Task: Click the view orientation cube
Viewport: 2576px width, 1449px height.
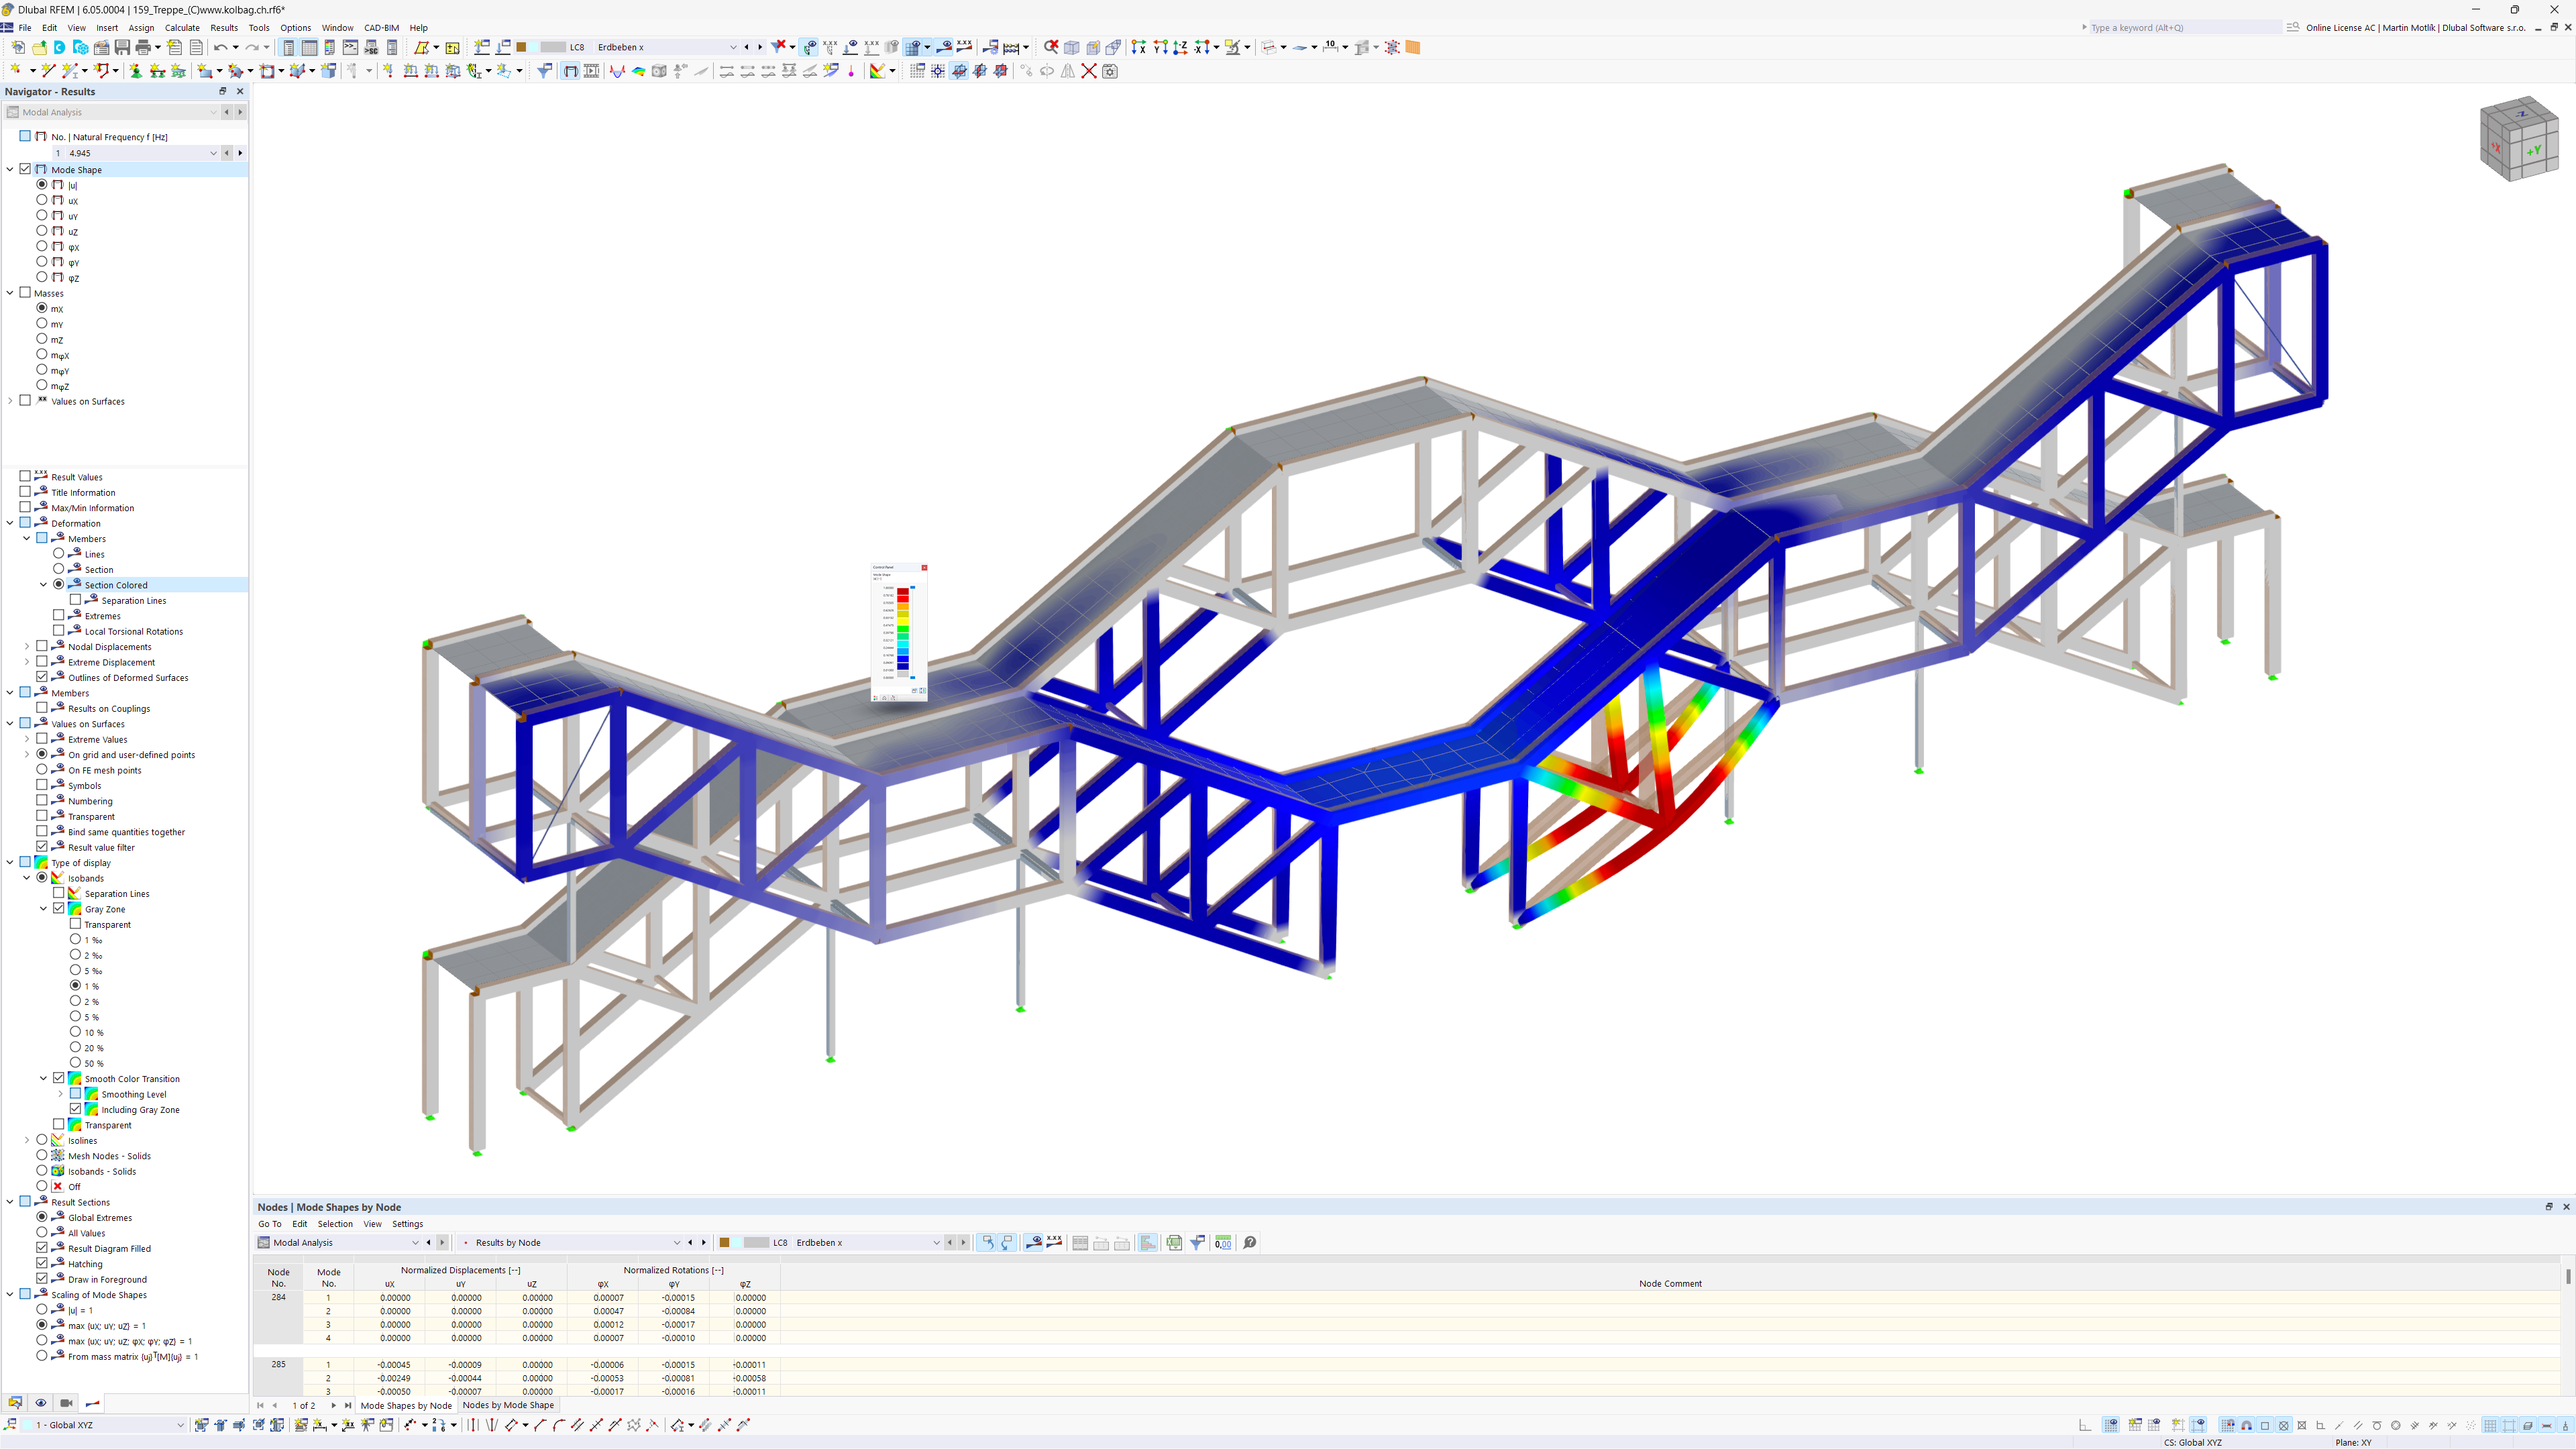Action: point(2519,139)
